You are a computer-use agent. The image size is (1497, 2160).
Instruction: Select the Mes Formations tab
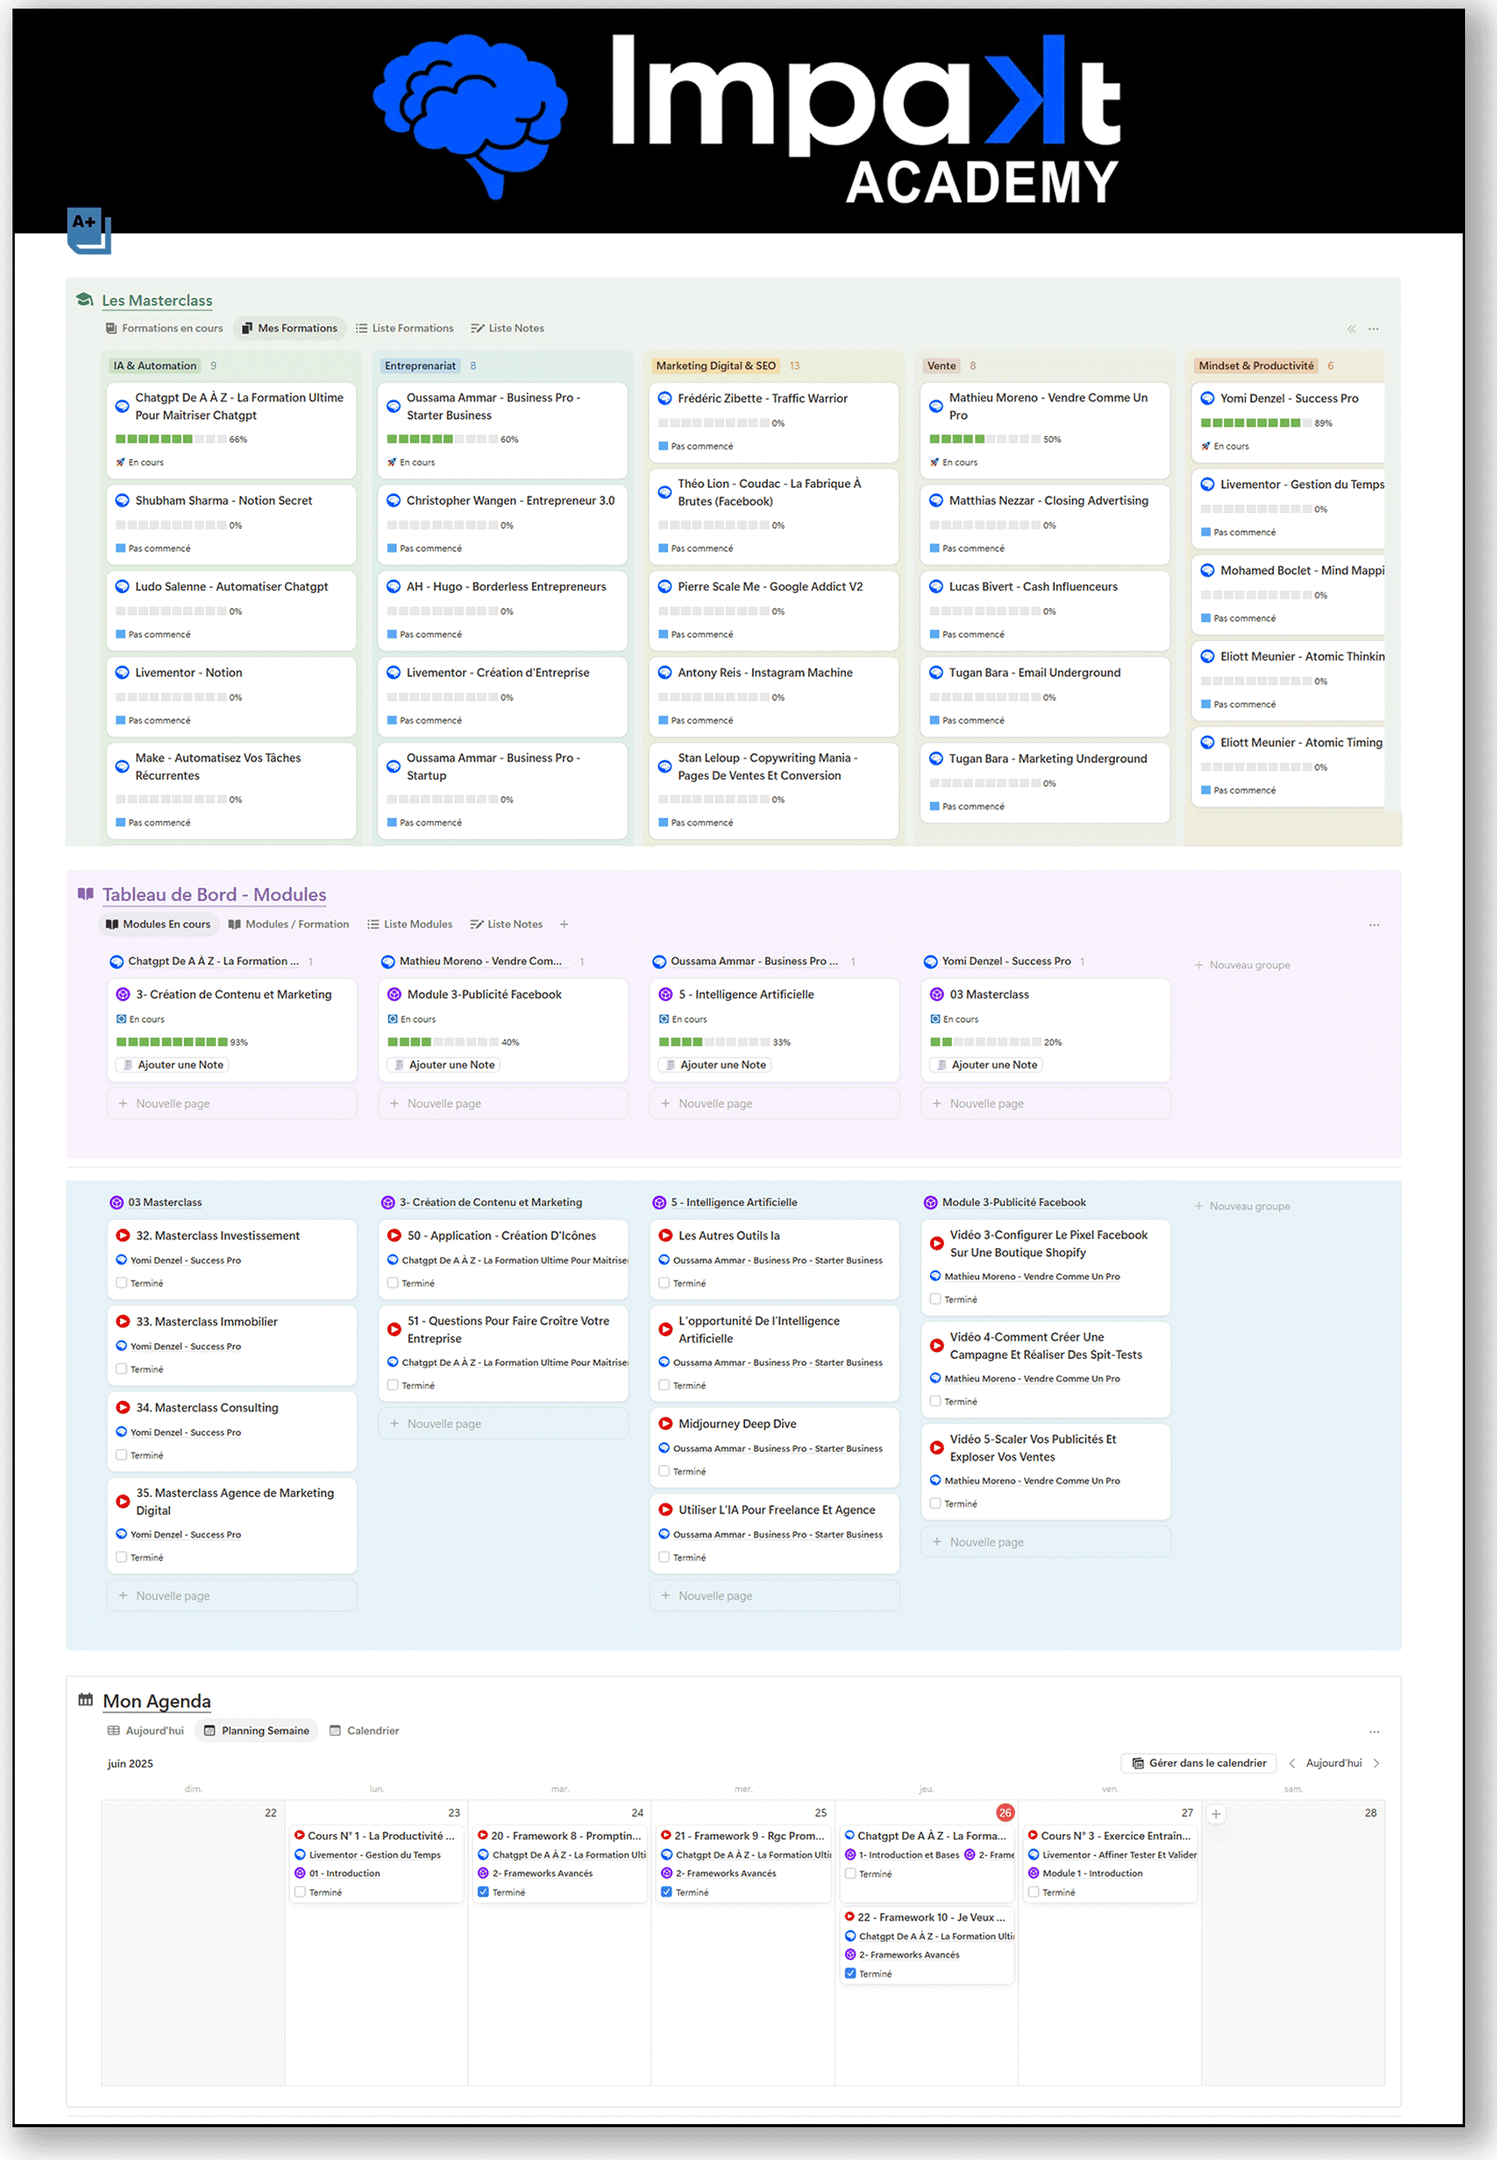tap(289, 328)
